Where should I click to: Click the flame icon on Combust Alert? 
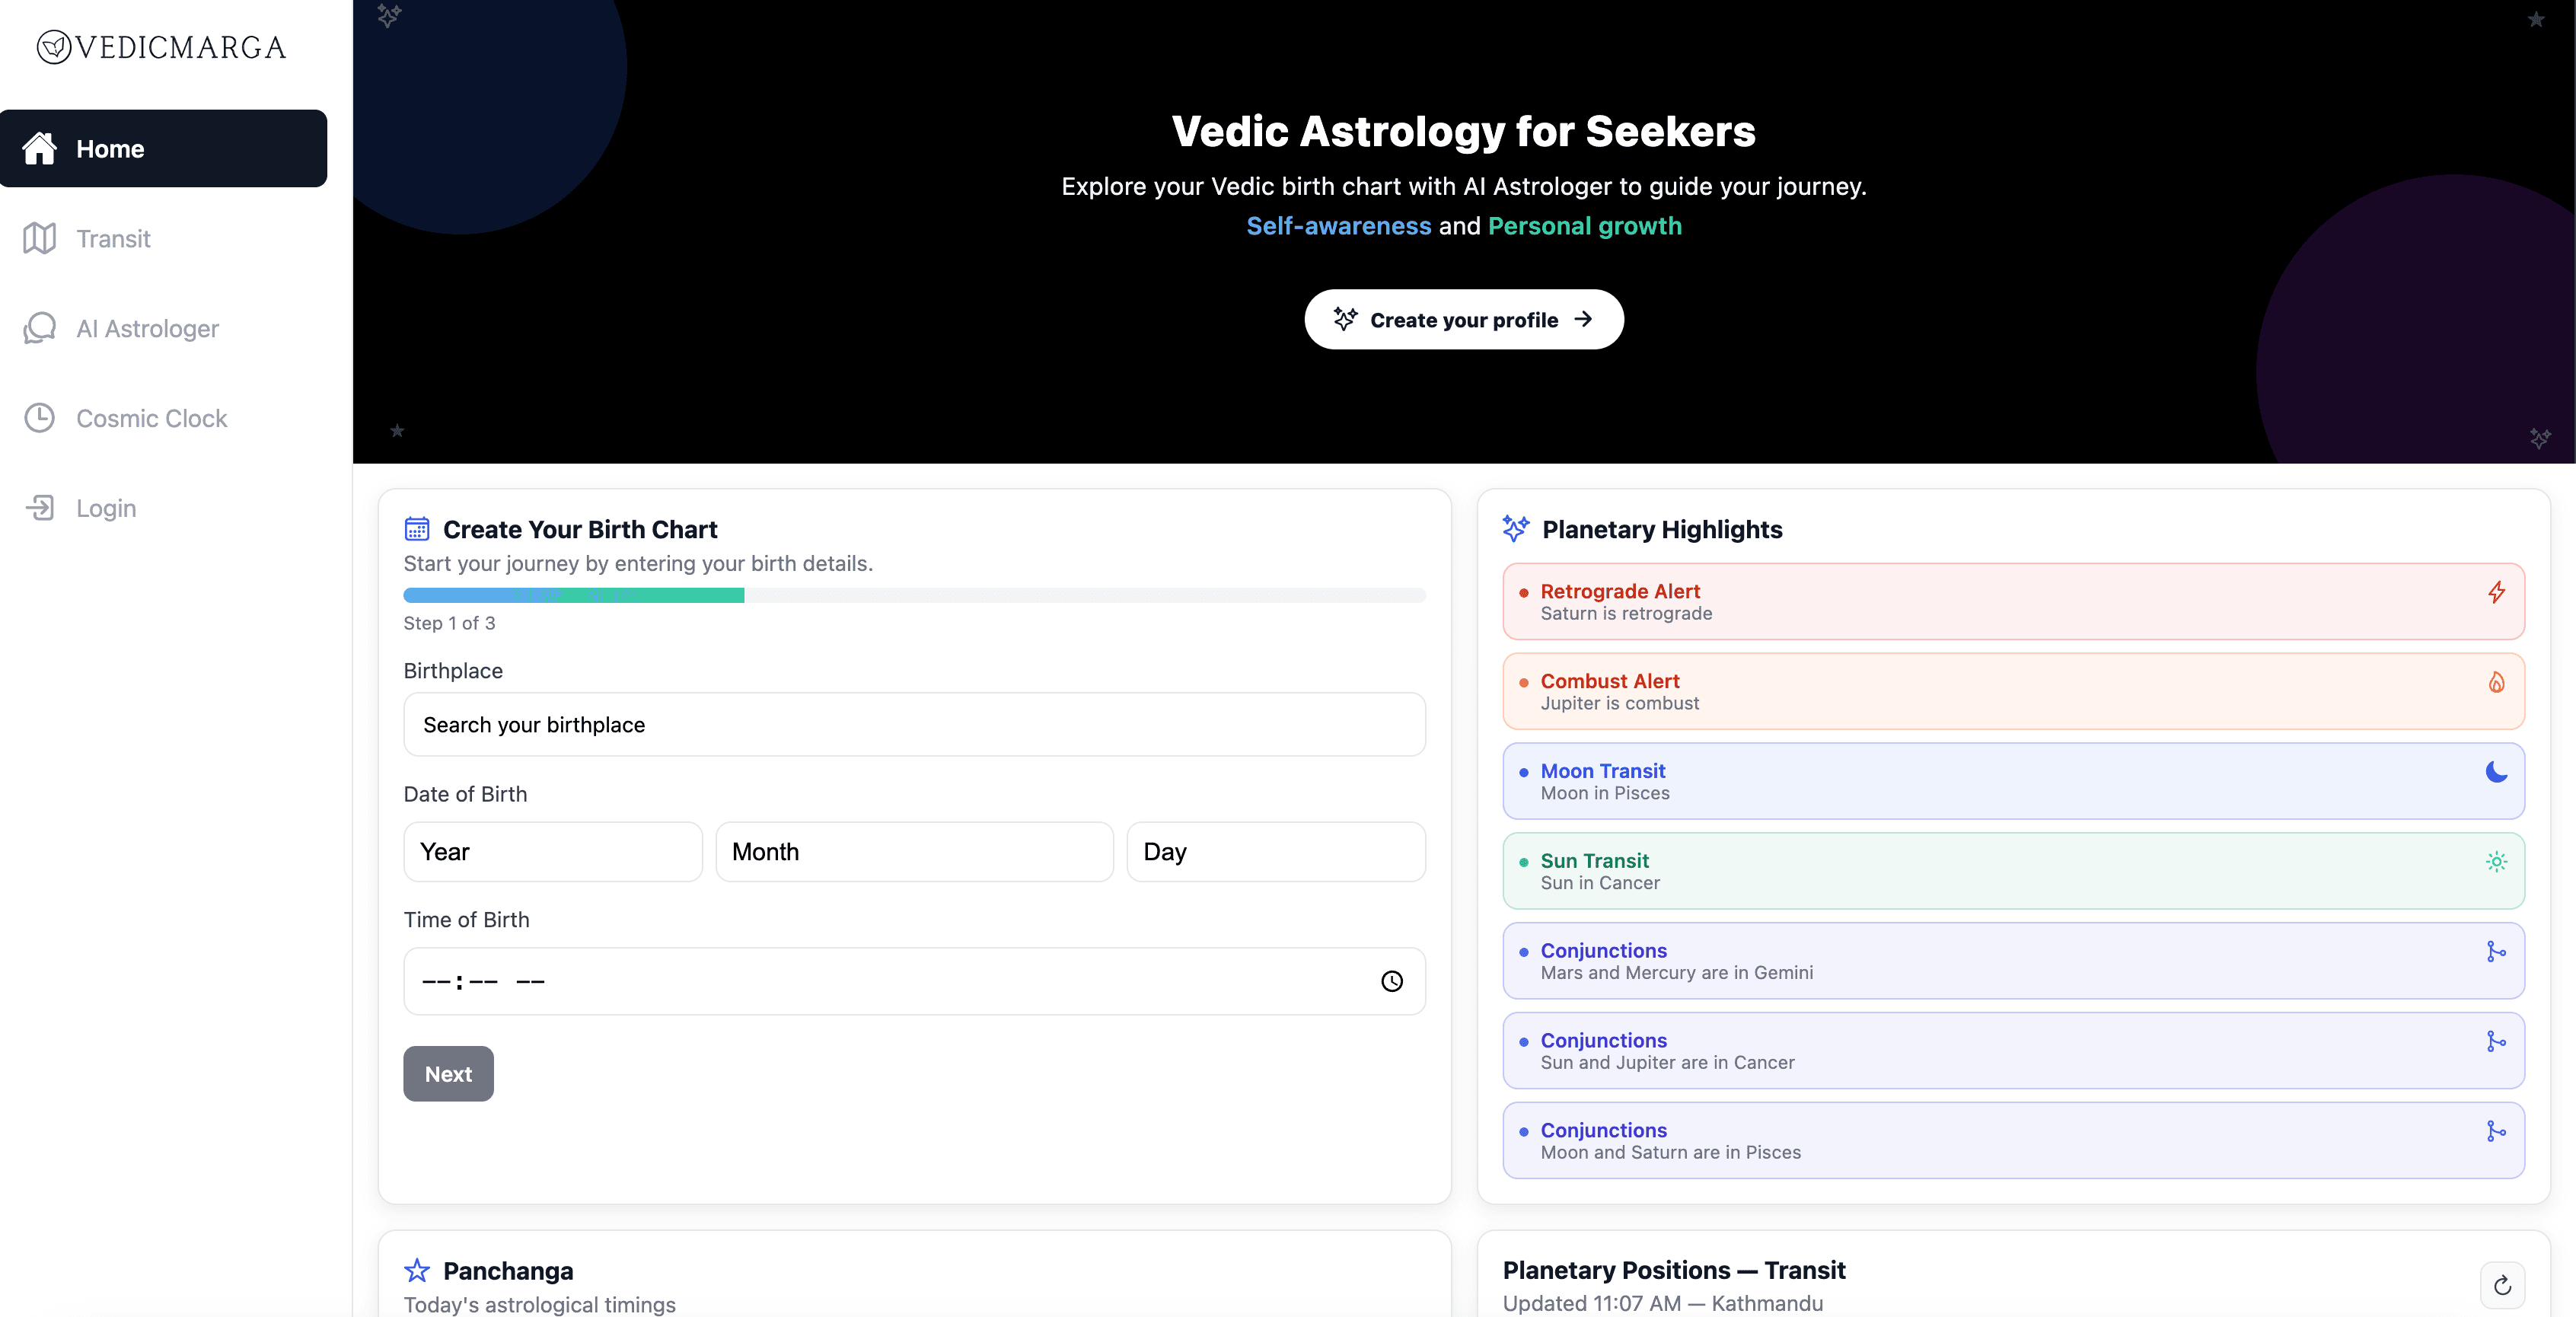[2496, 682]
